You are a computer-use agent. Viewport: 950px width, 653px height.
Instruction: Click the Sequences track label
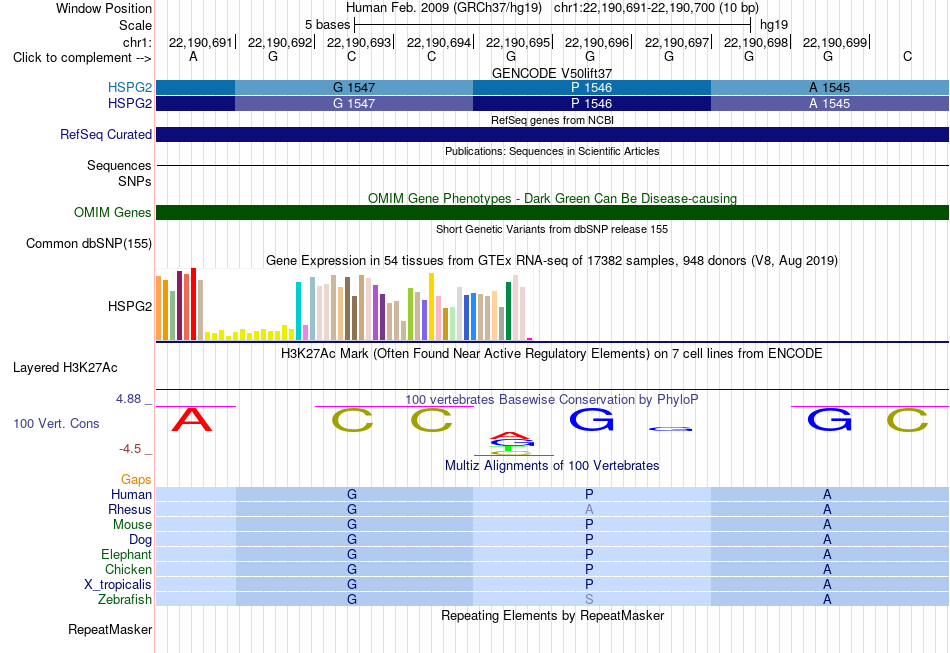(x=119, y=165)
